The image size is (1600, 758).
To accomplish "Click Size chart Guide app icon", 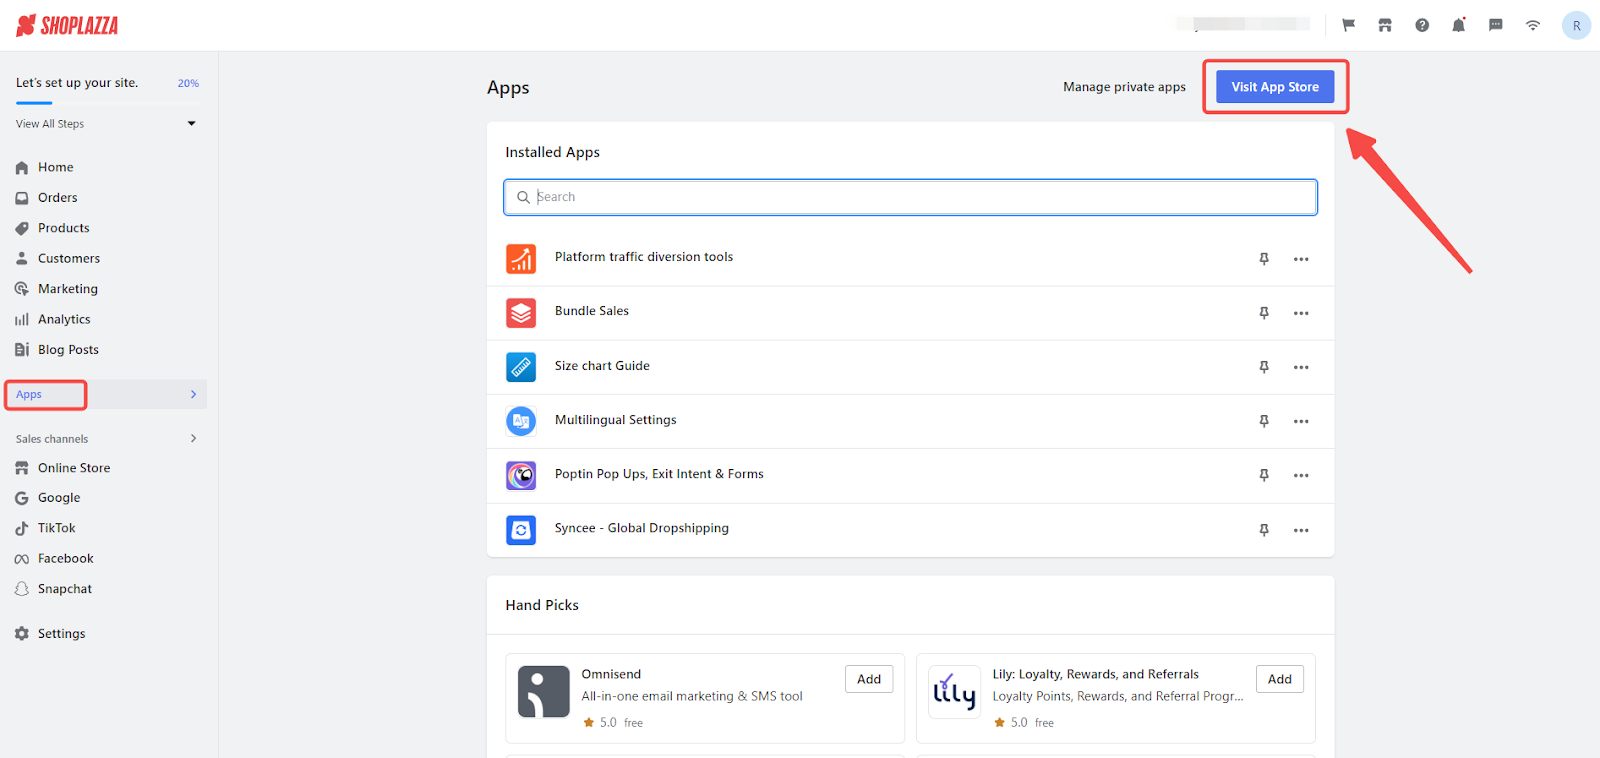I will [x=521, y=367].
